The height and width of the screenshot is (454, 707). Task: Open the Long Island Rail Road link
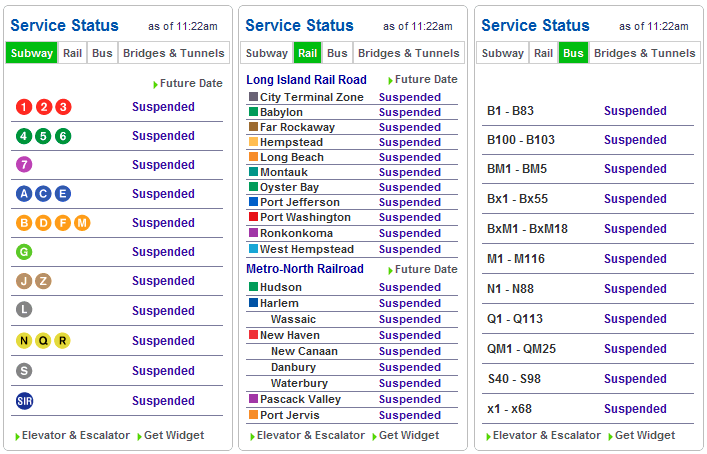coord(306,80)
